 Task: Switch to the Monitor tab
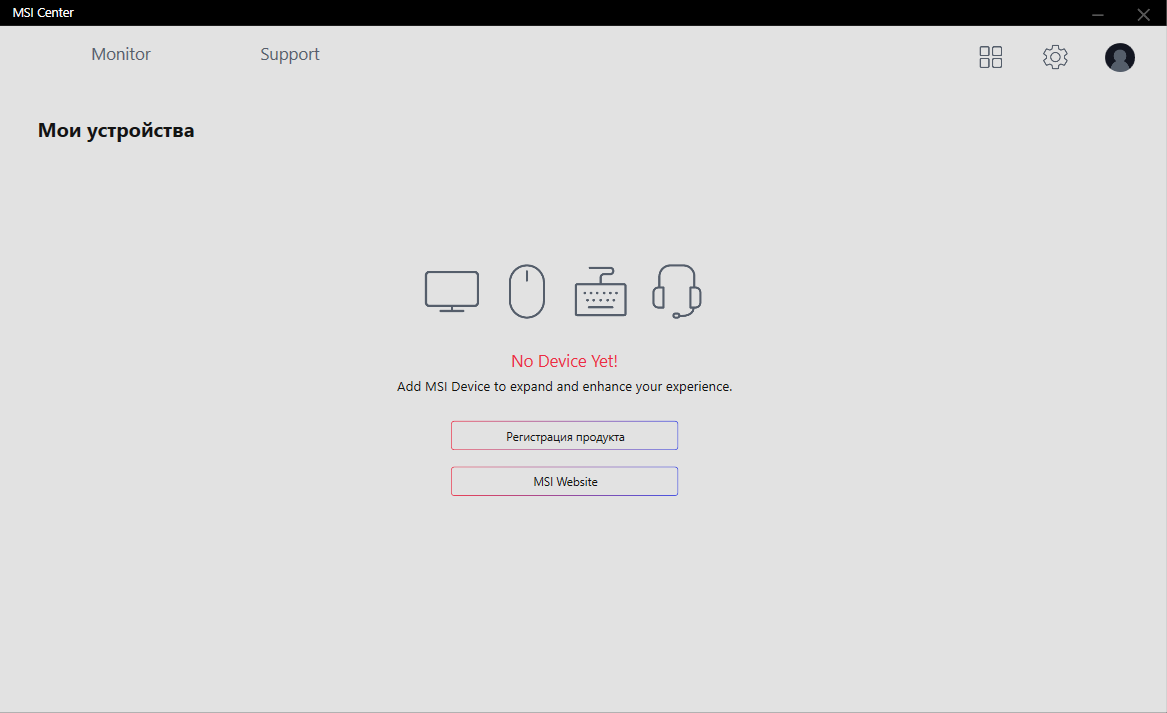point(121,54)
